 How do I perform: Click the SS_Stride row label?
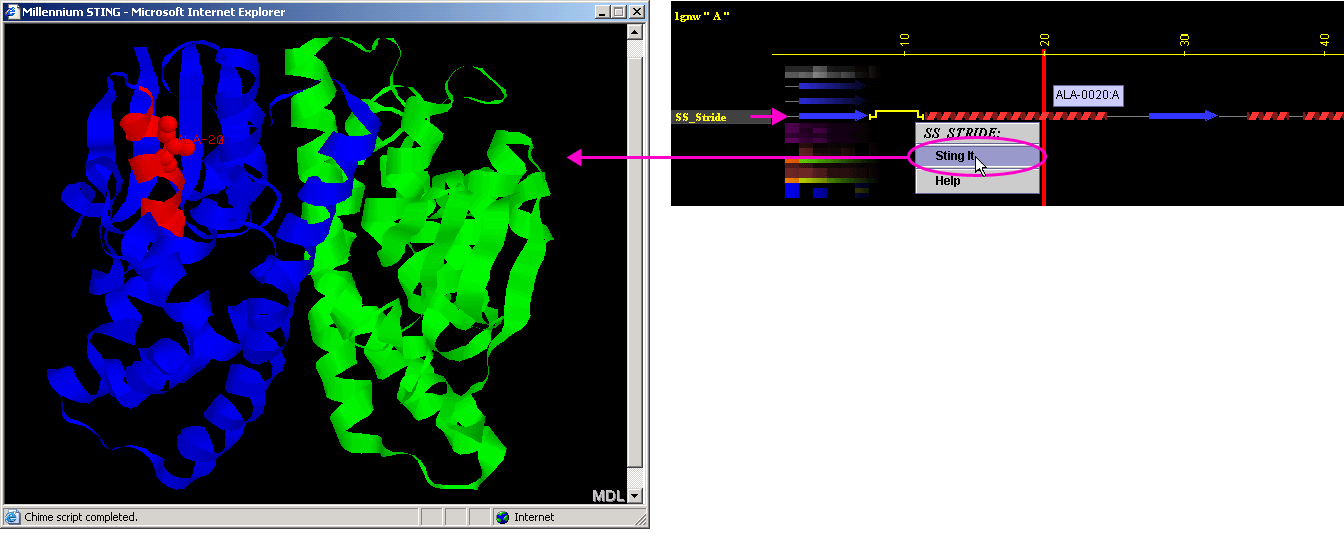tap(700, 117)
